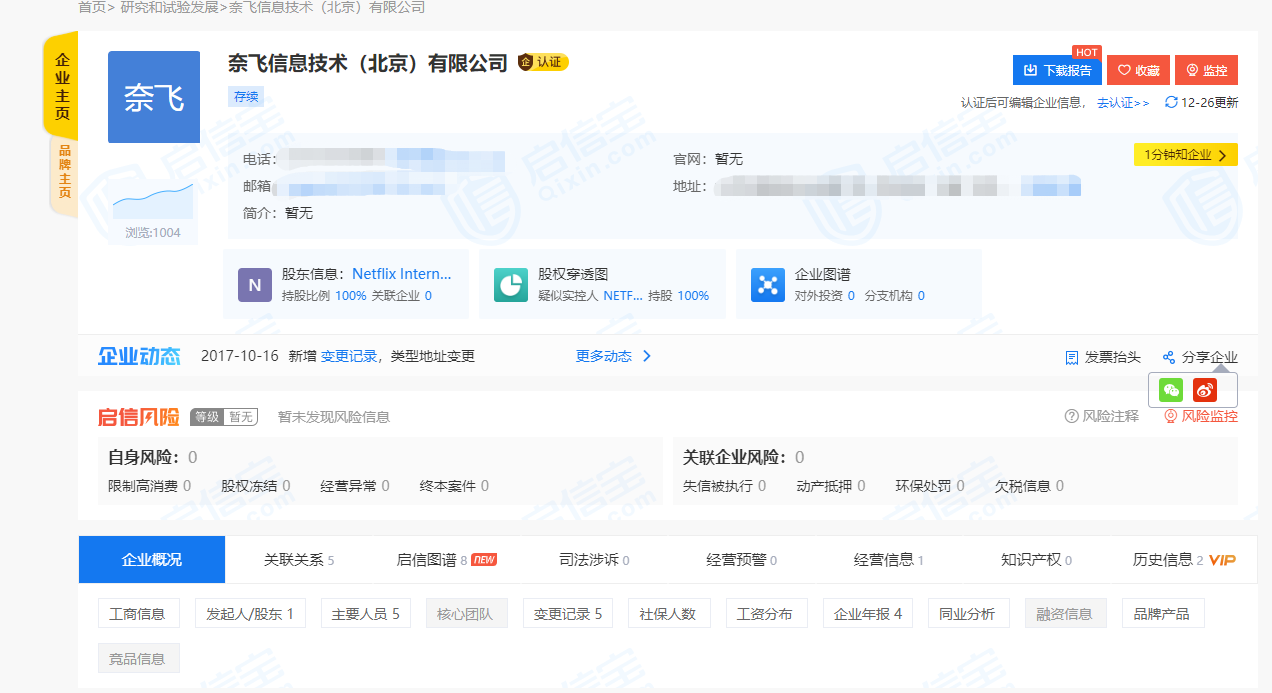
Task: Click the 企认证 certification badge
Action: (x=543, y=61)
